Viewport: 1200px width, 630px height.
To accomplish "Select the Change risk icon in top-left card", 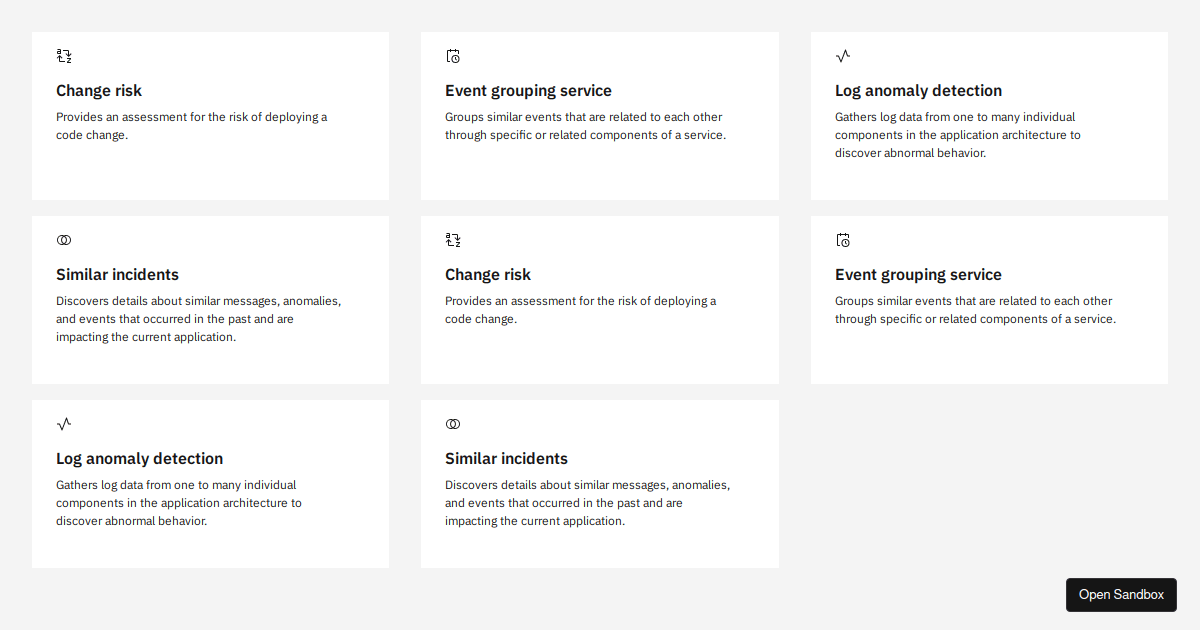I will click(x=62, y=56).
